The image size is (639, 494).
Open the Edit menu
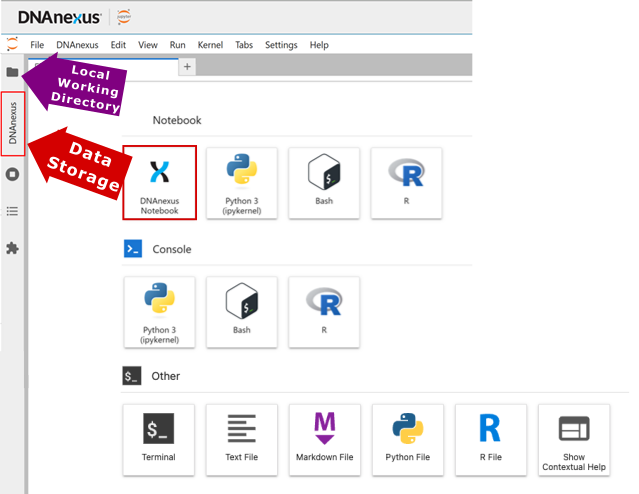118,45
